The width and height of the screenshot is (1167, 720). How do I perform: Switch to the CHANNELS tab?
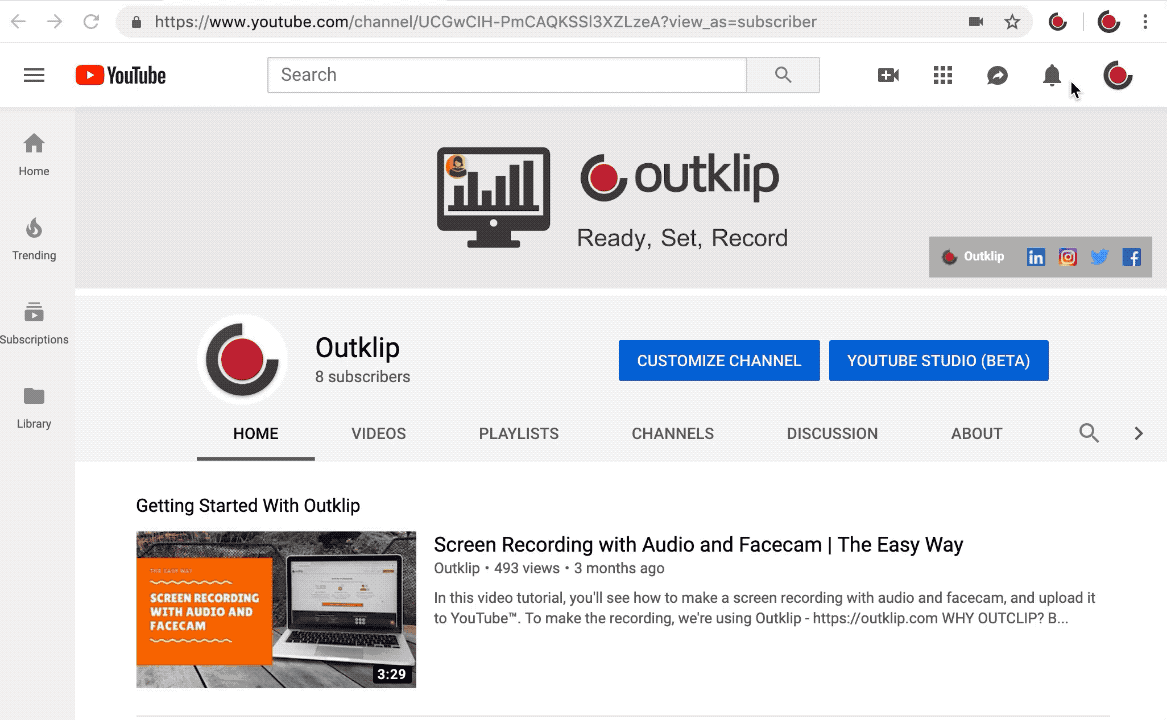point(673,434)
